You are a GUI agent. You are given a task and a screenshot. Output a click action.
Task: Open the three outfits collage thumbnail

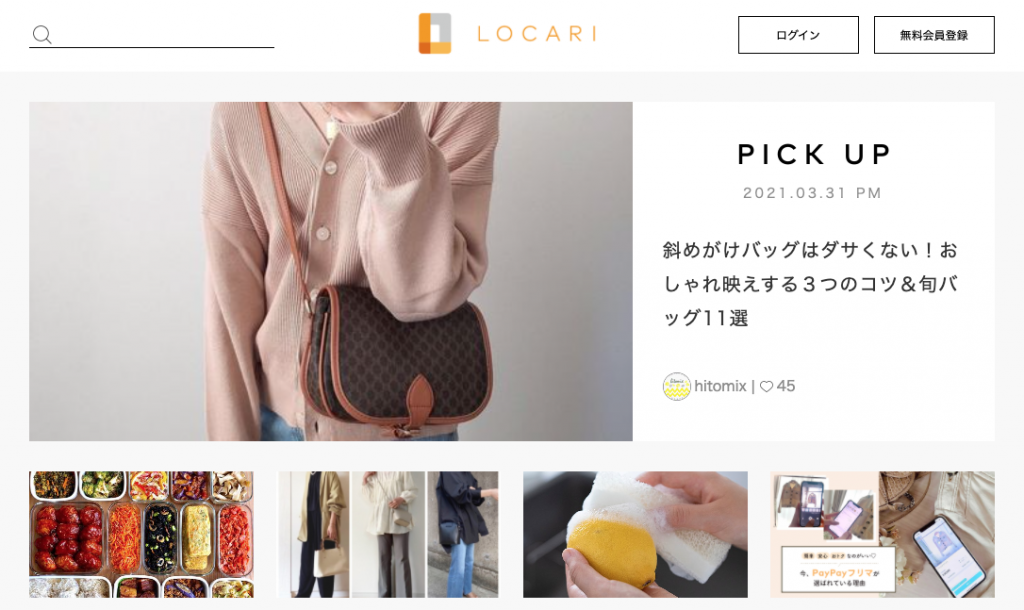(388, 534)
